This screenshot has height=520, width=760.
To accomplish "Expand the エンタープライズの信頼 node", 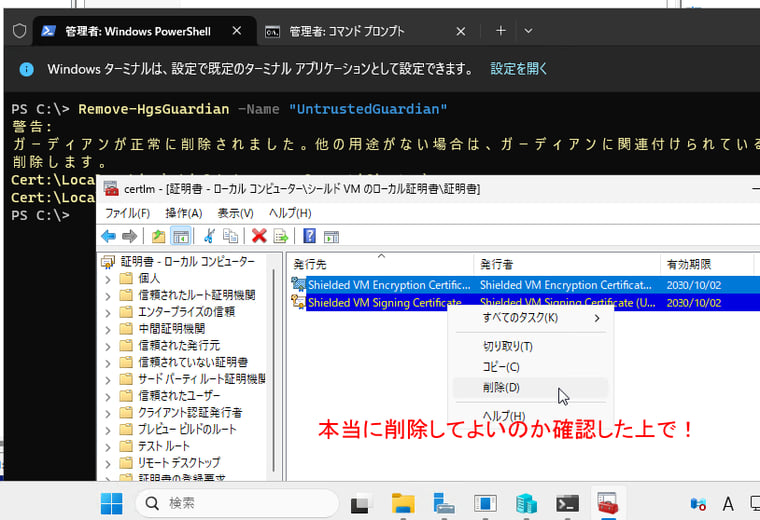I will pyautogui.click(x=108, y=313).
